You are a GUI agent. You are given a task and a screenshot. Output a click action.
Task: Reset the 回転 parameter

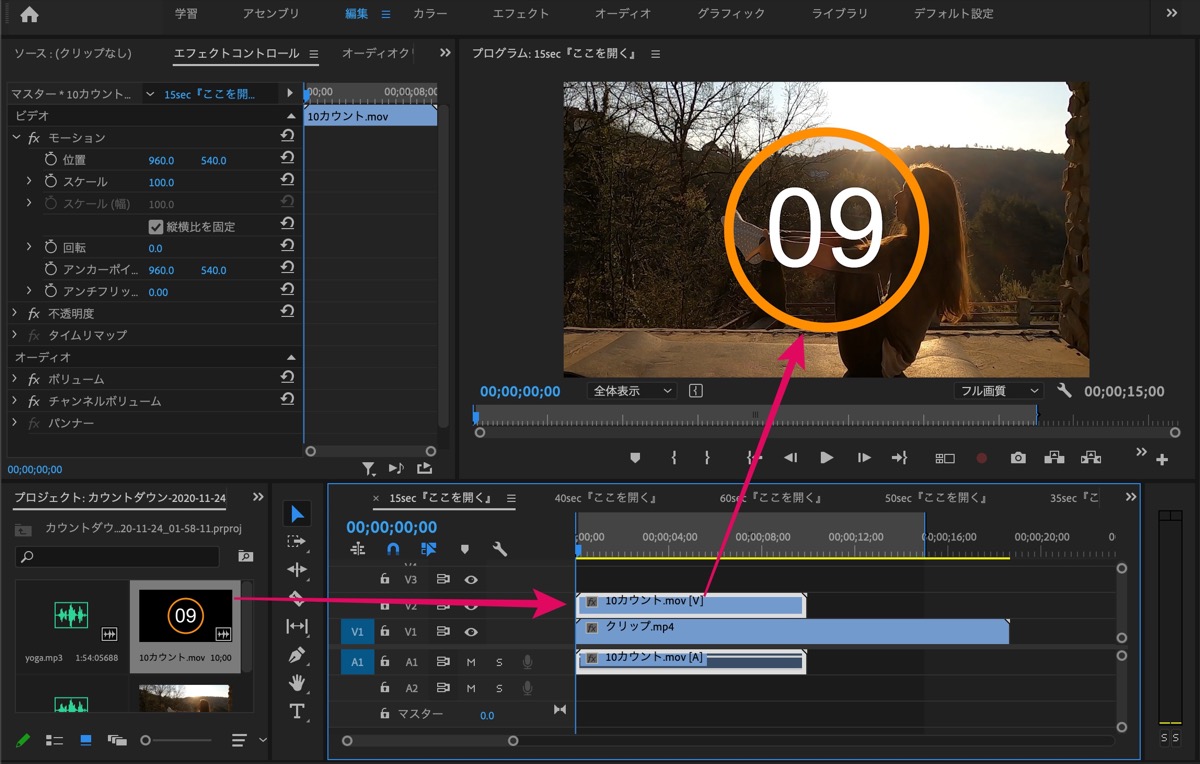[x=287, y=247]
